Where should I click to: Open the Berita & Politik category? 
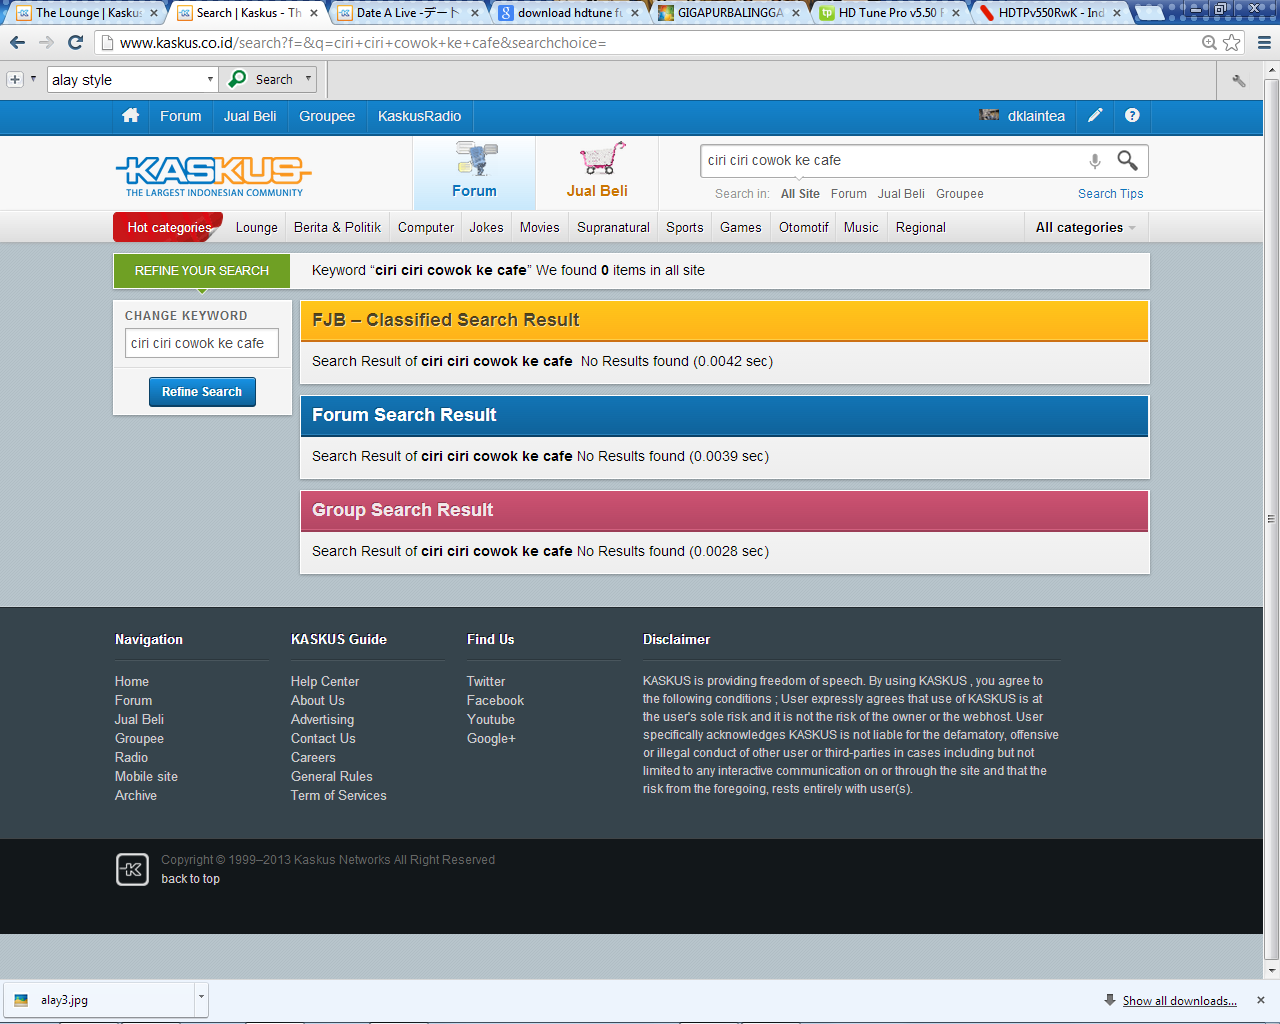[337, 228]
